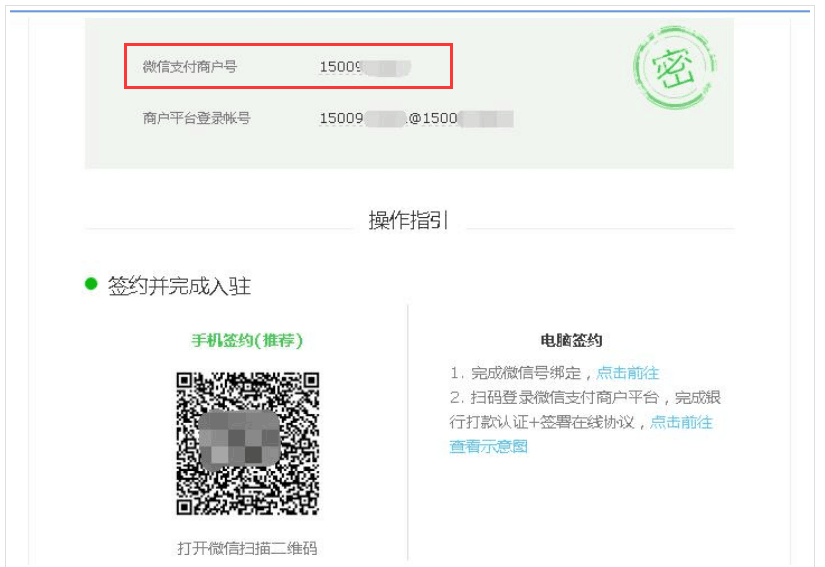This screenshot has width=825, height=567.
Task: Select the 微信支付商户号 number value
Action: tap(365, 67)
